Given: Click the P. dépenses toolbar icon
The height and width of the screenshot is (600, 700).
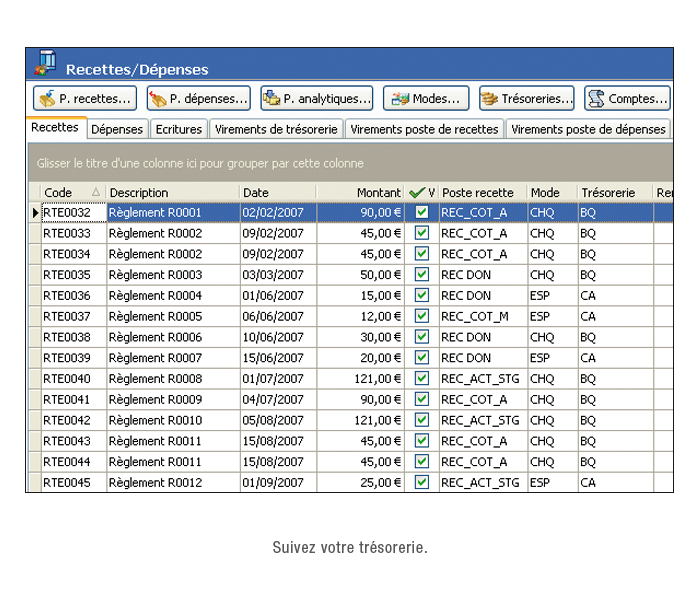Looking at the screenshot, I should point(158,99).
